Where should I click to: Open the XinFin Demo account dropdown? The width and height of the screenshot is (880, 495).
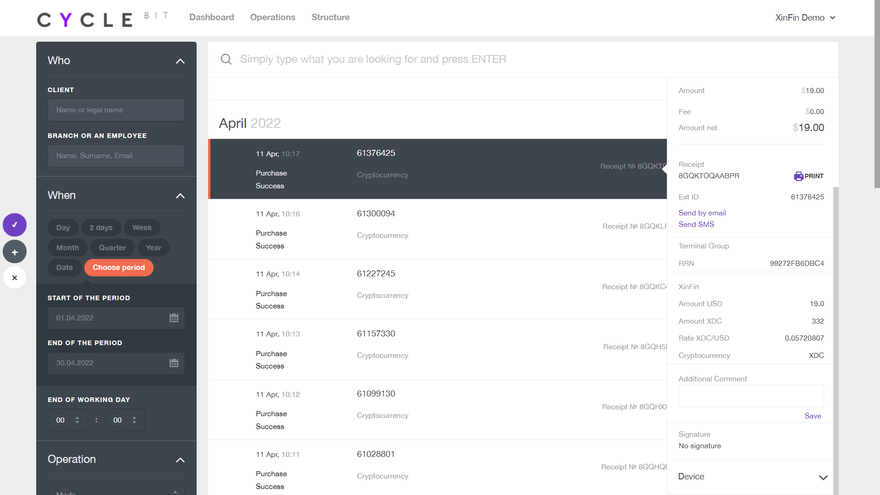point(805,18)
